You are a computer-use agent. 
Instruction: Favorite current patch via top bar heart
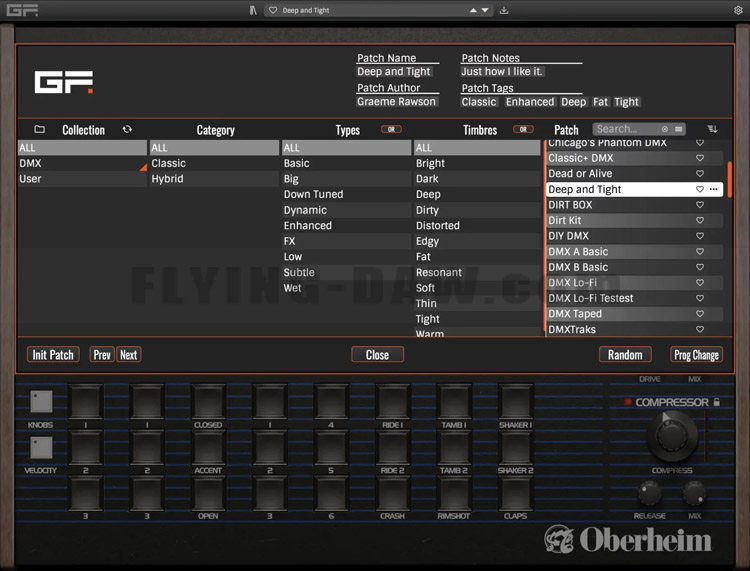tap(273, 10)
